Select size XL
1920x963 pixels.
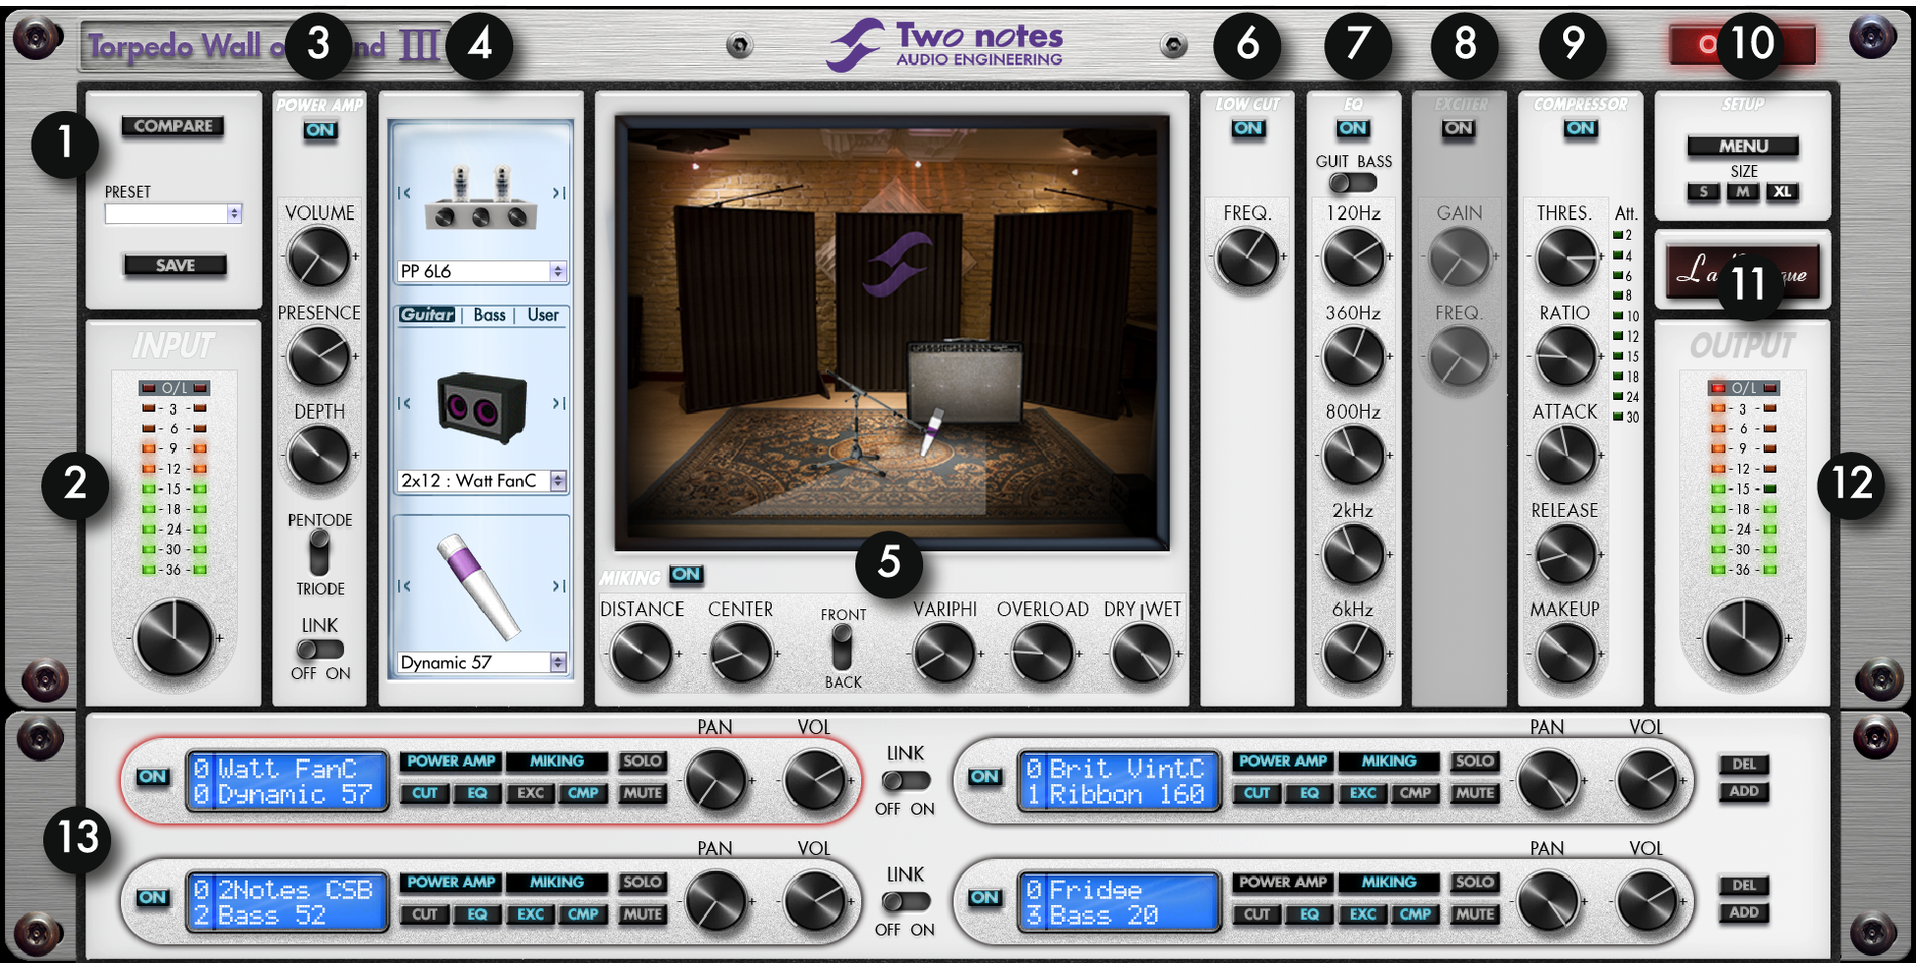1782,192
